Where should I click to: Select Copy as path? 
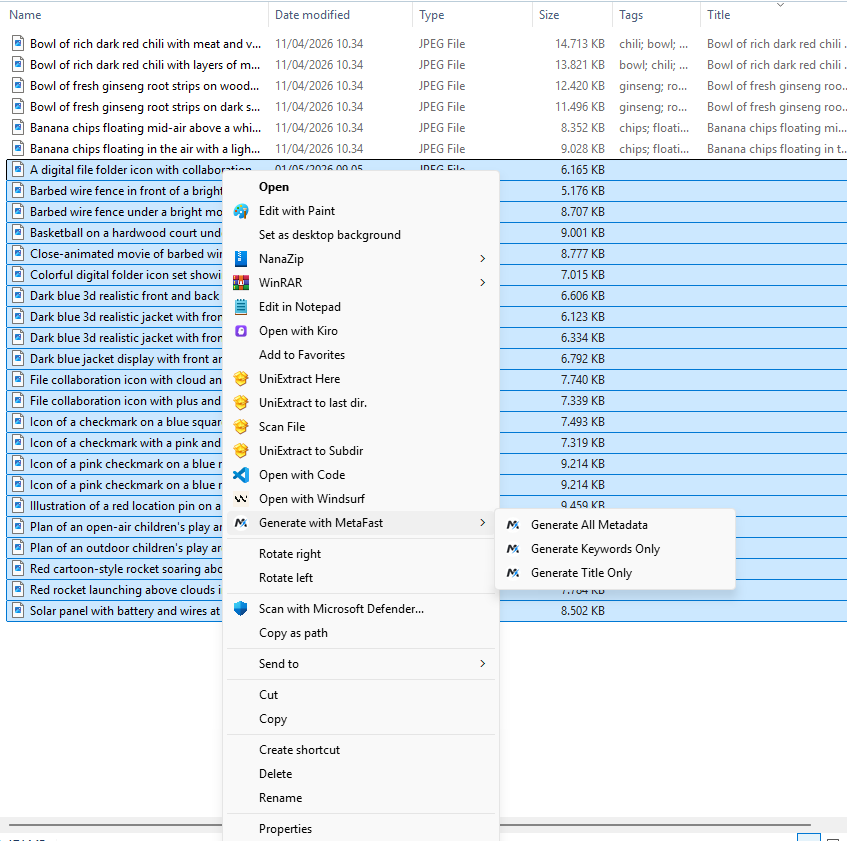[361, 633]
